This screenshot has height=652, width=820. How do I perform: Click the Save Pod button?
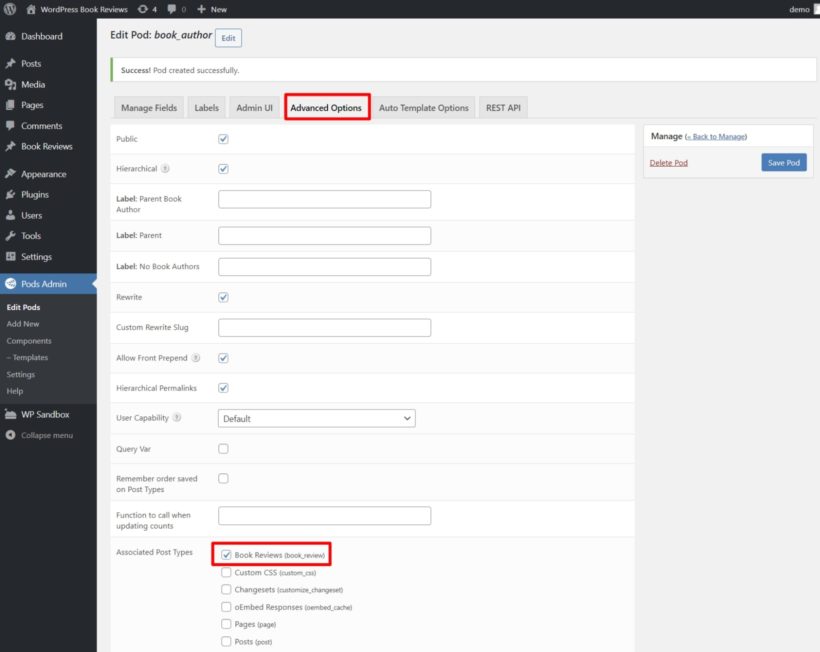pyautogui.click(x=783, y=163)
